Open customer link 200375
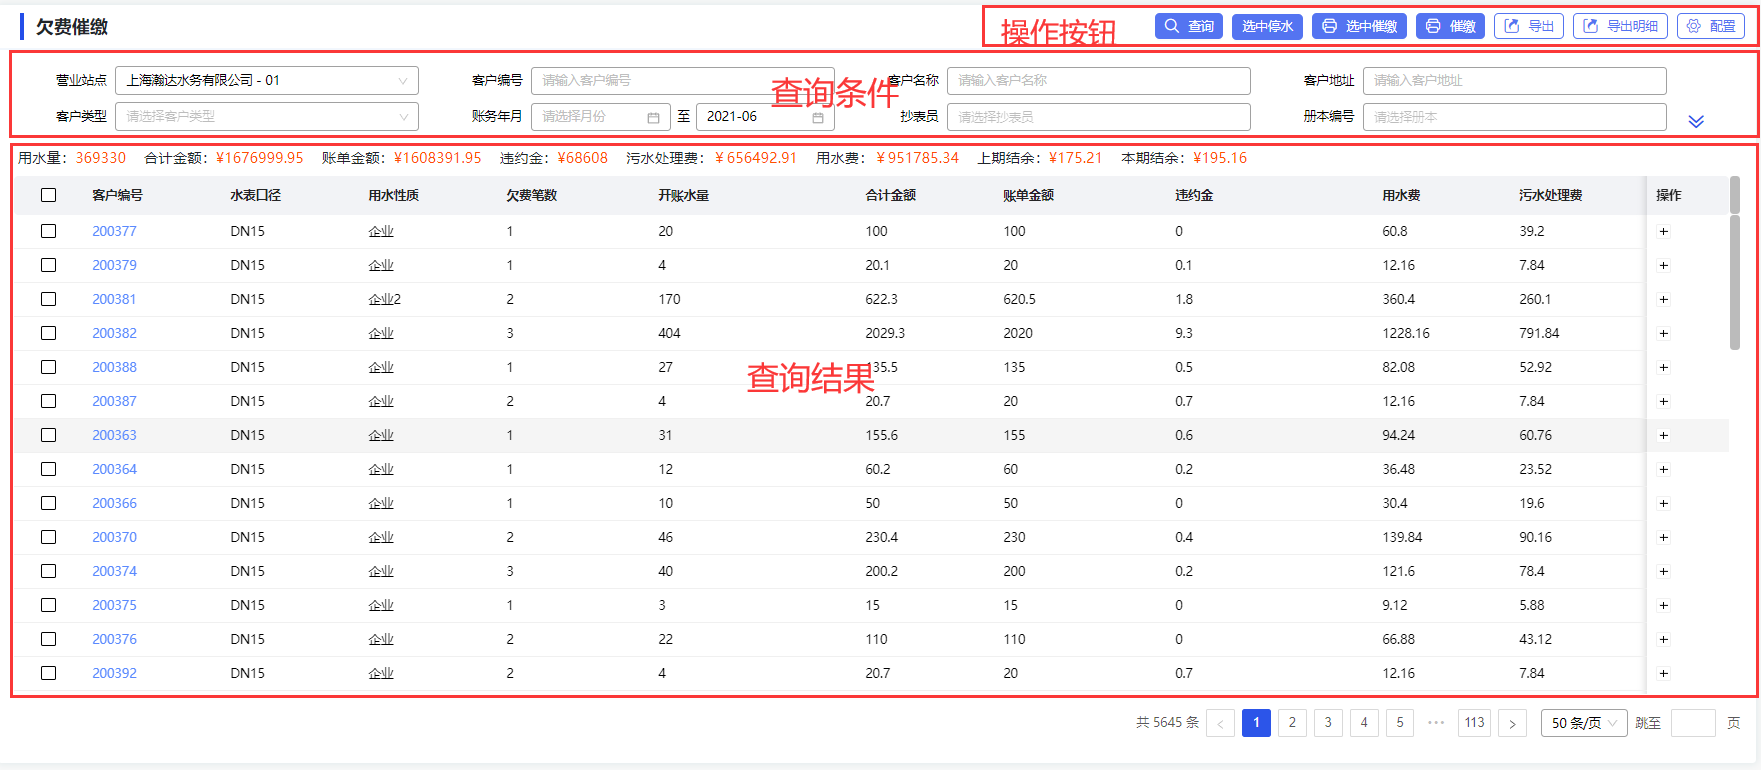This screenshot has height=770, width=1761. (114, 605)
